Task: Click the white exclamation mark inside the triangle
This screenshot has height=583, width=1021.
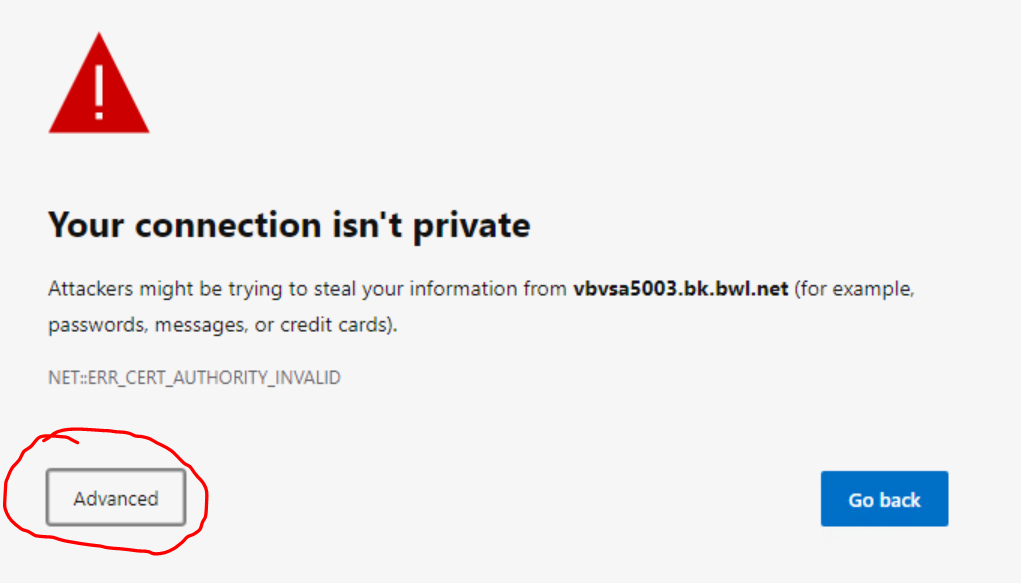Action: coord(99,92)
